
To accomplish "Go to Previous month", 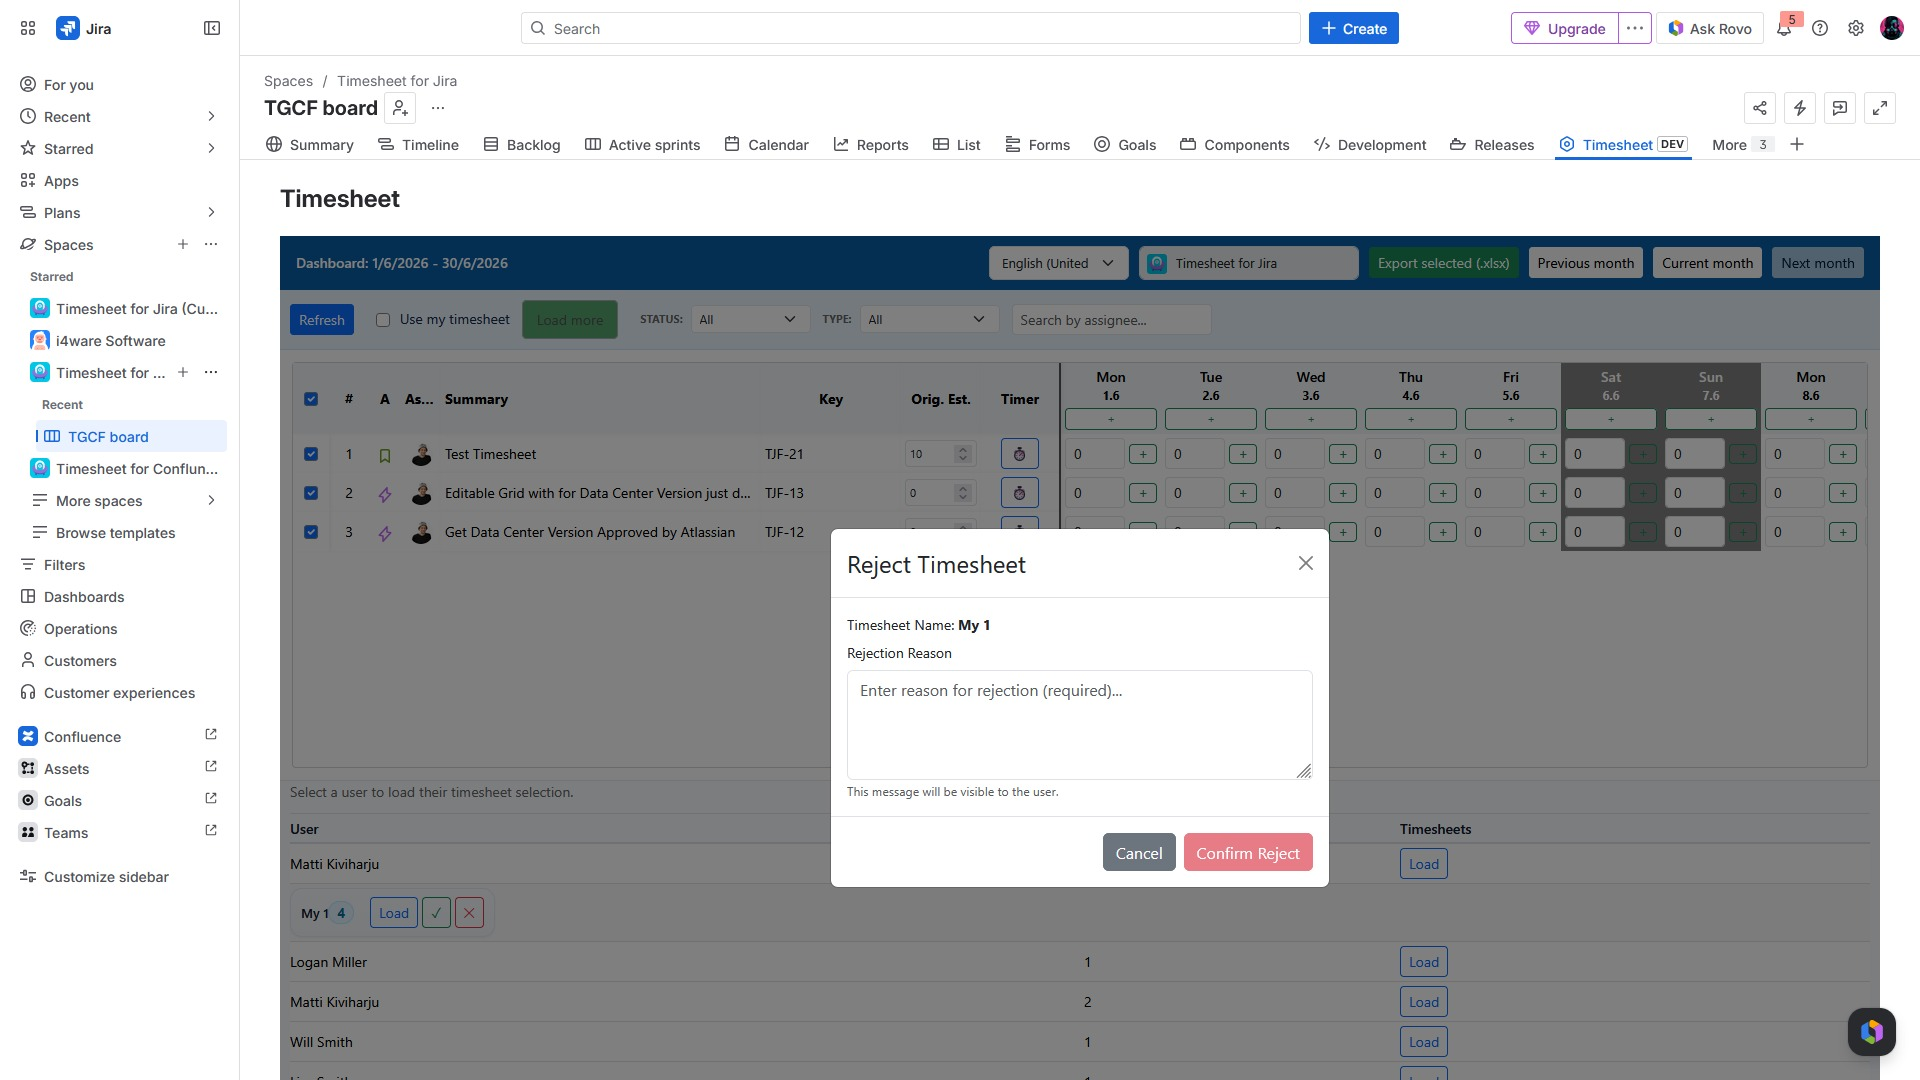I will [1586, 263].
